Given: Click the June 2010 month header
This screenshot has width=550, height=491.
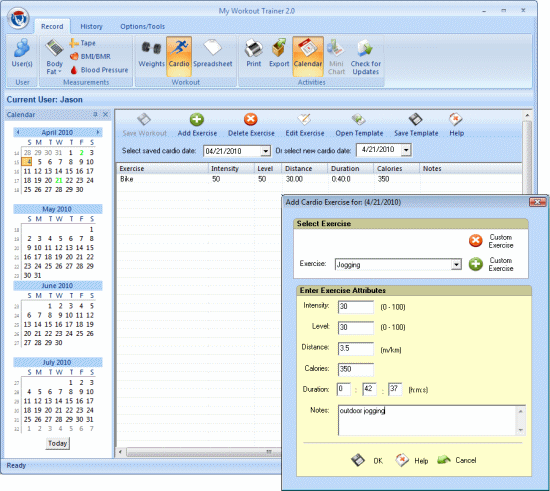Looking at the screenshot, I should pos(58,285).
